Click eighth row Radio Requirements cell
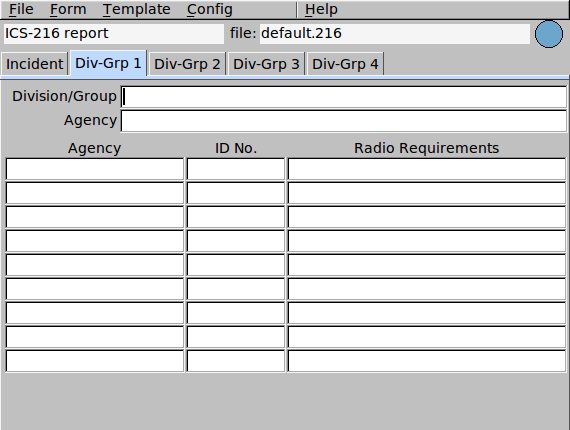The width and height of the screenshot is (570, 430). click(427, 337)
